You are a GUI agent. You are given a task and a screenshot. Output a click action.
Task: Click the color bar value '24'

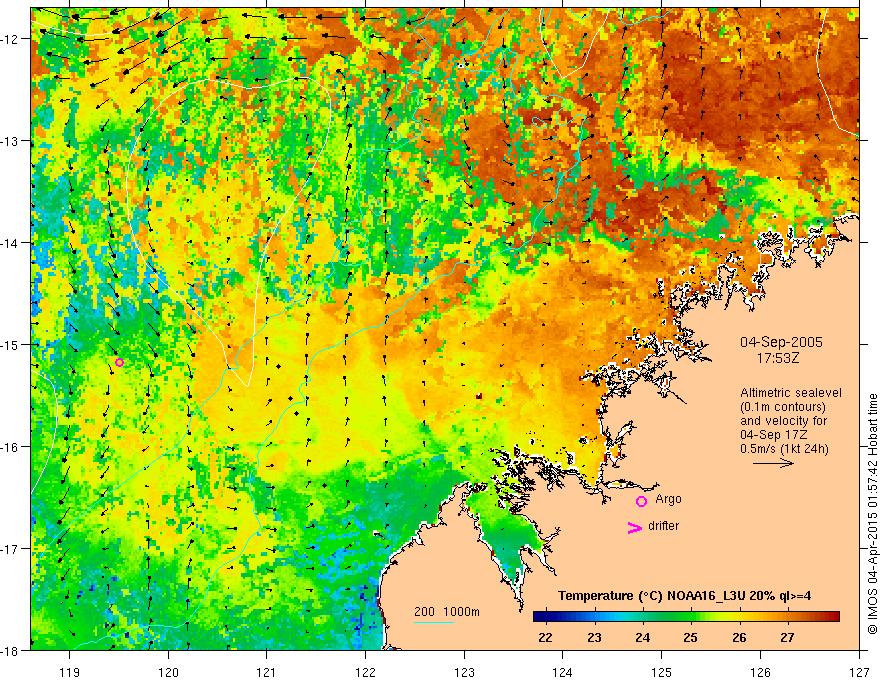click(643, 637)
